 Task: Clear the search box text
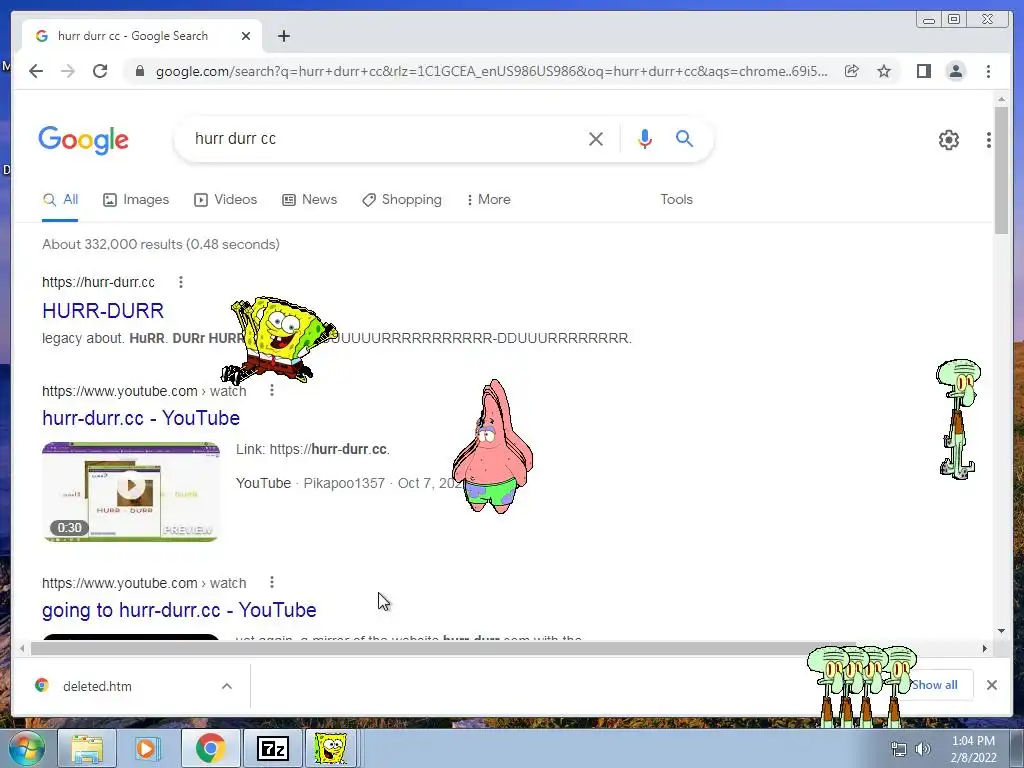coord(596,139)
